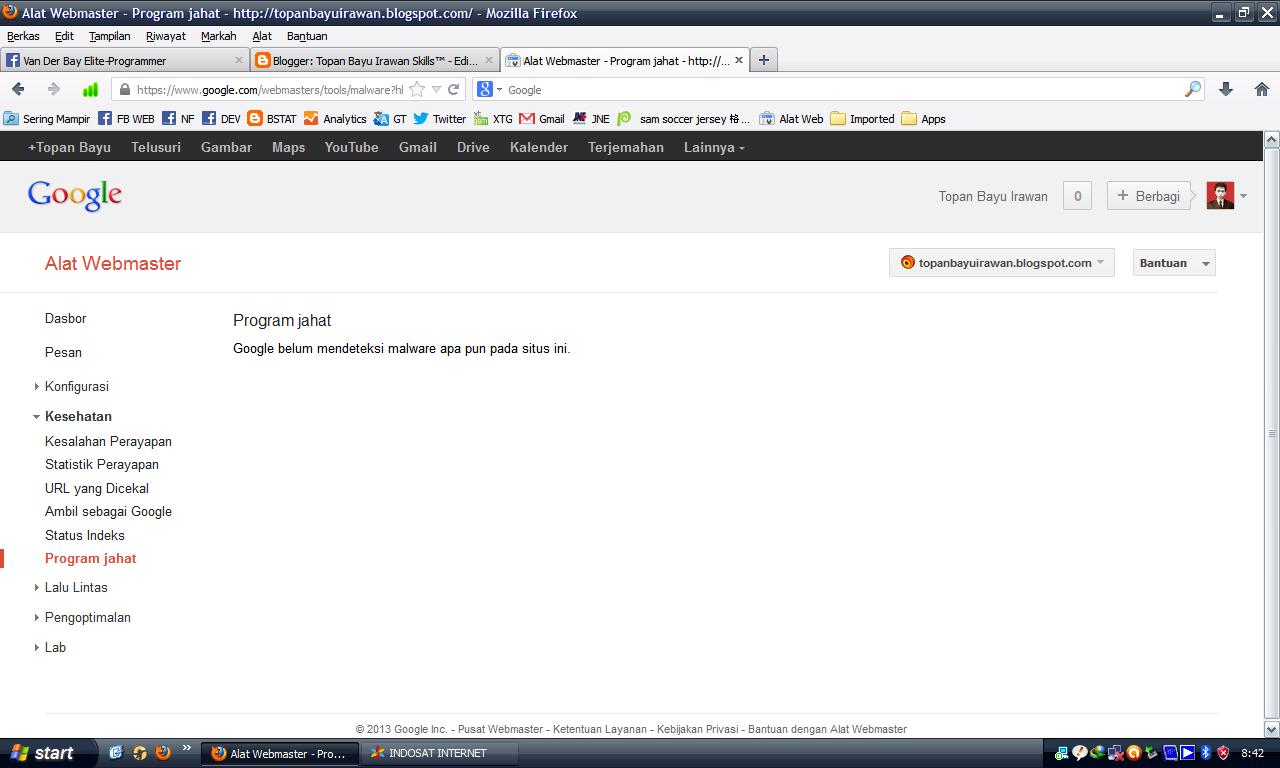Reload the page with the refresh icon
This screenshot has height=768, width=1280.
(454, 89)
